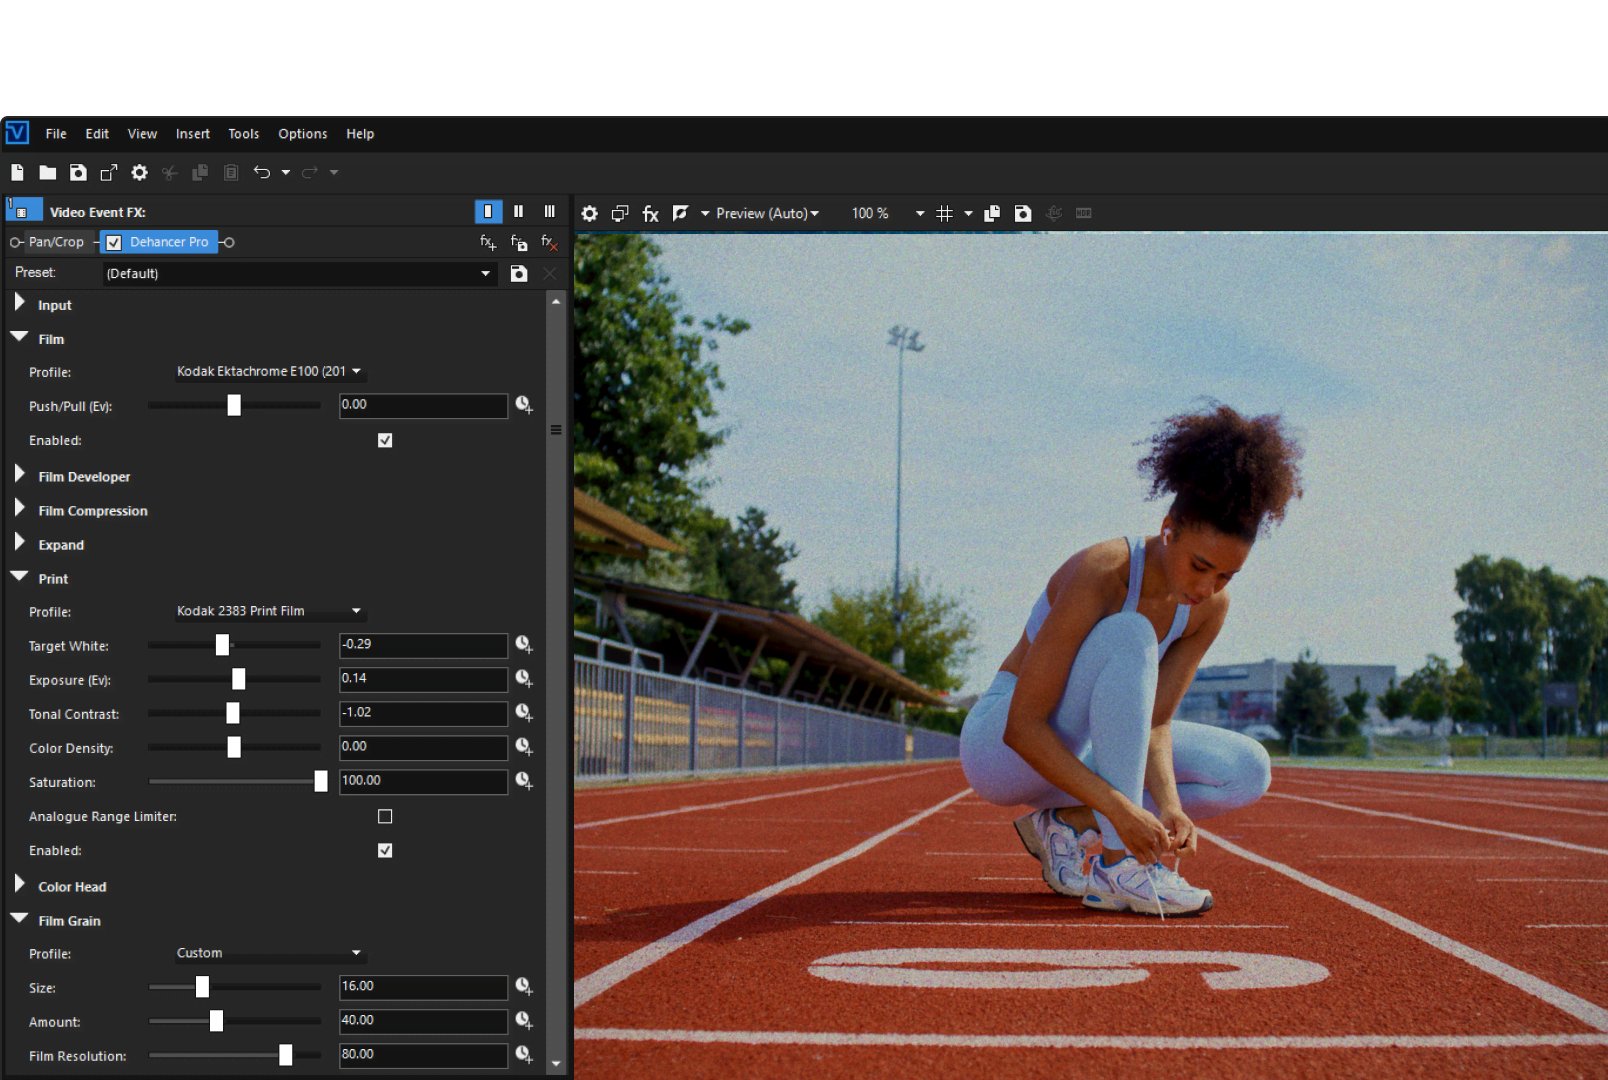
Task: Open the Insert menu
Action: [x=193, y=134]
